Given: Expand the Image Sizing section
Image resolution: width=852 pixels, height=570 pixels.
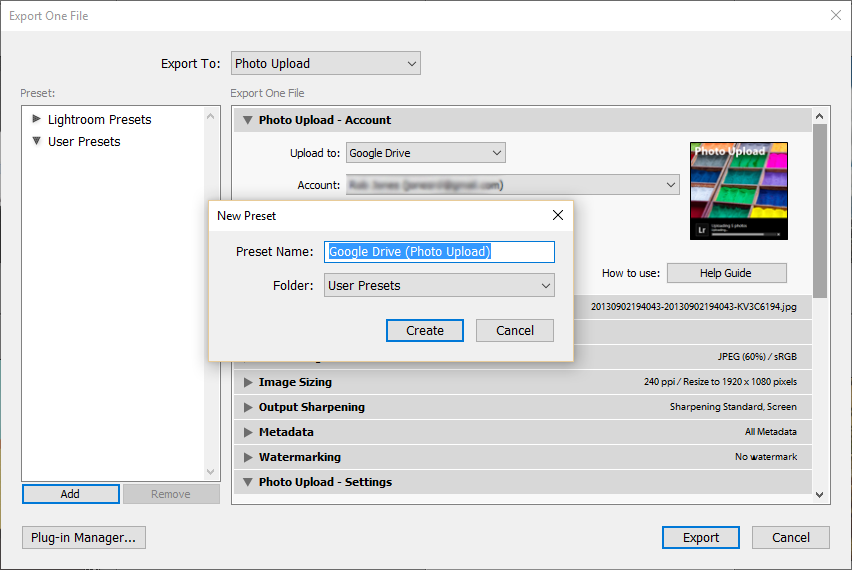Looking at the screenshot, I should [247, 382].
